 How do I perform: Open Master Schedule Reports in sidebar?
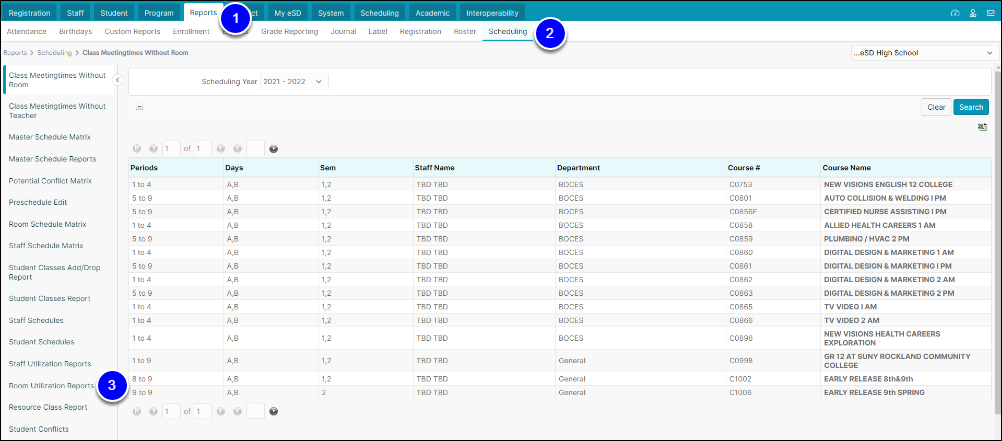click(x=52, y=159)
